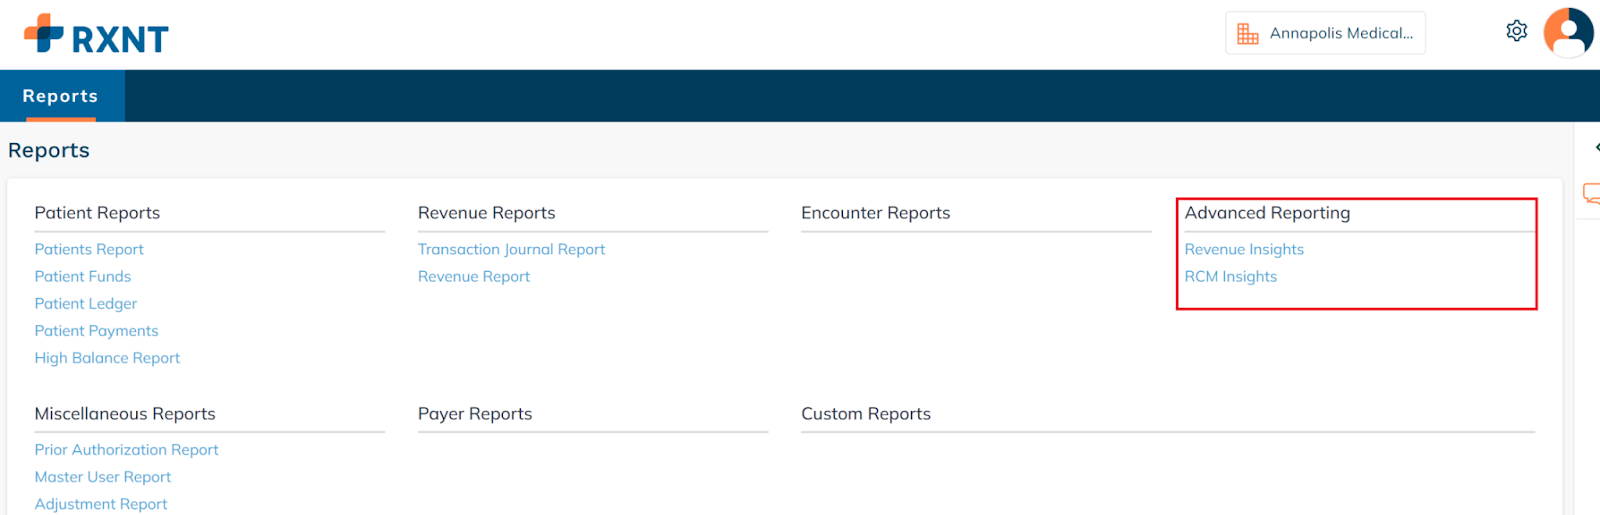
Task: Open the Annapolis Medical practice selector
Action: coord(1325,33)
